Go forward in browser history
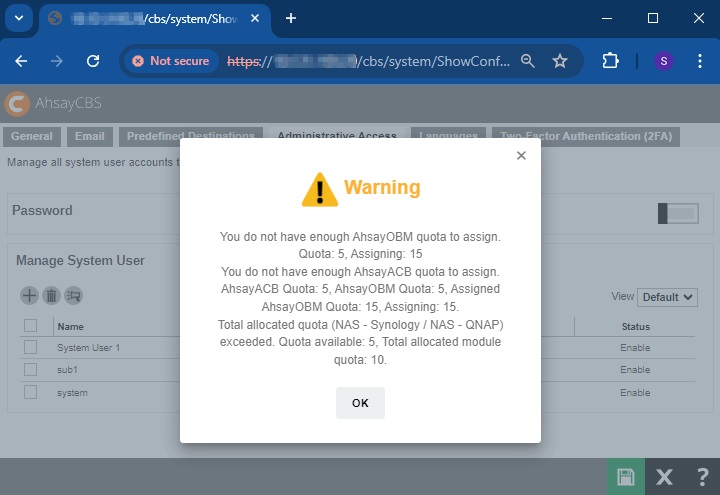The image size is (720, 495). [x=57, y=61]
